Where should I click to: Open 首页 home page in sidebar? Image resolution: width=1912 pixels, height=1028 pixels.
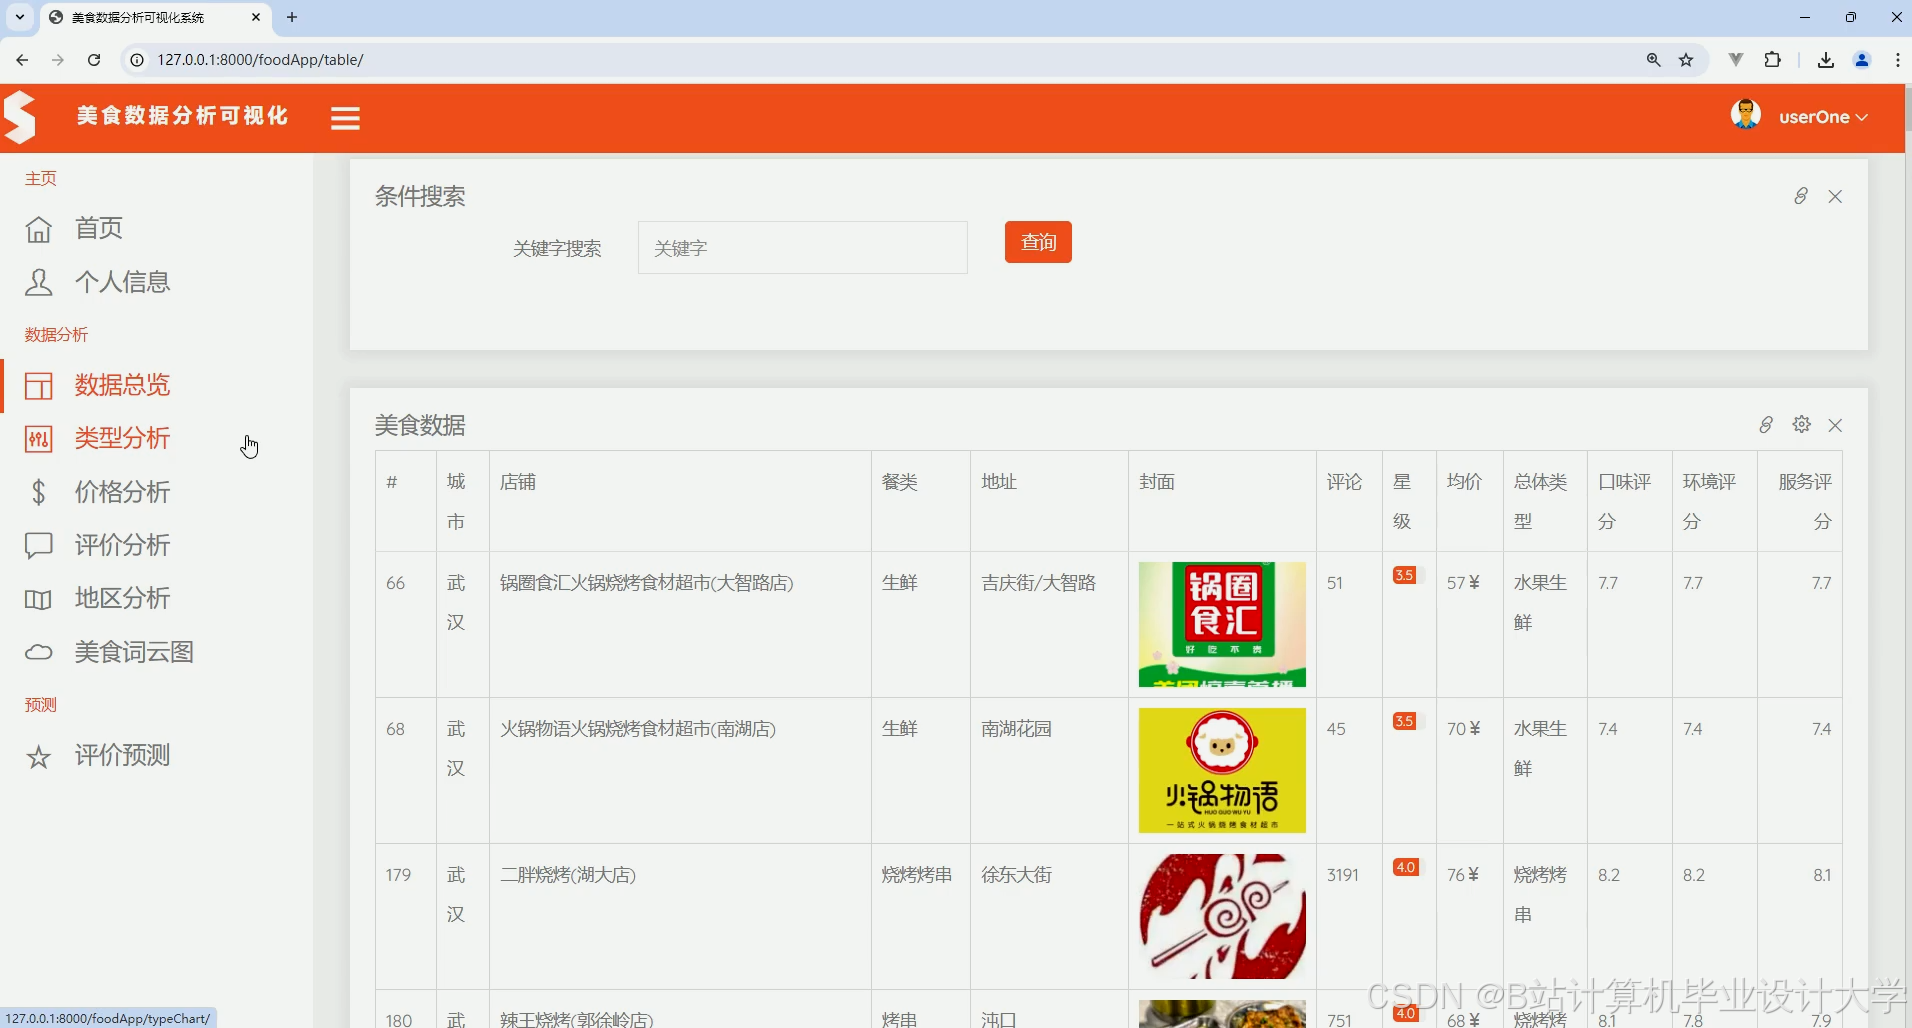point(99,228)
